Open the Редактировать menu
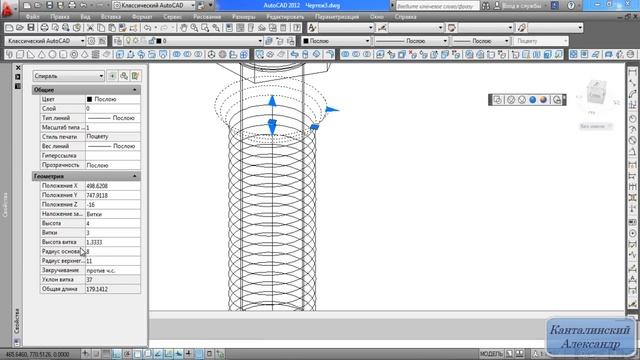Viewport: 640px width, 360px height. click(285, 17)
